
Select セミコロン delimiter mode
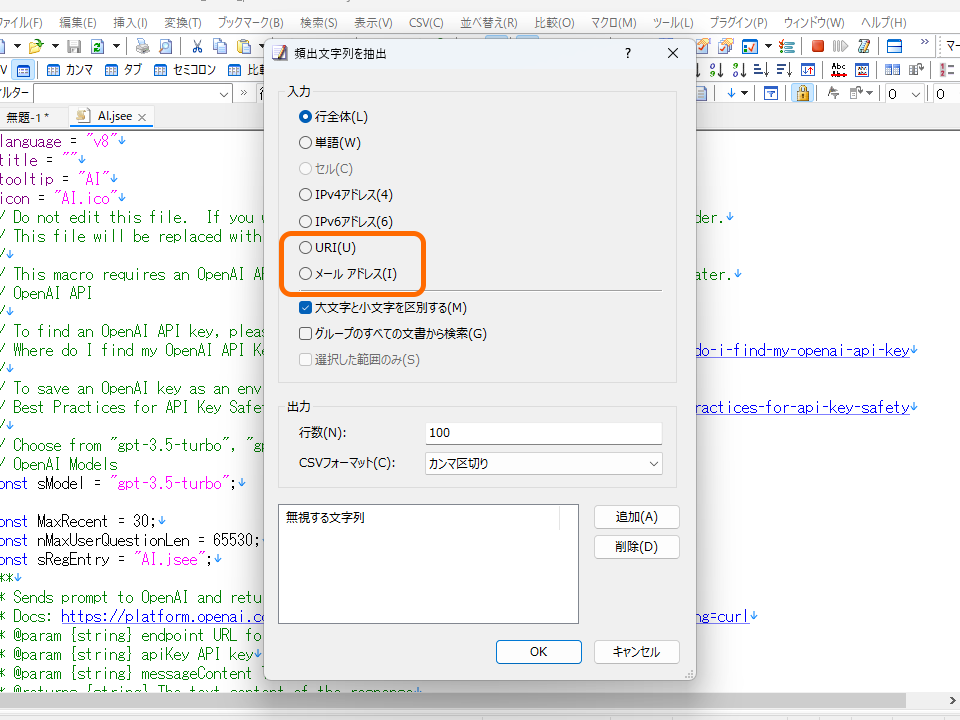[x=185, y=70]
